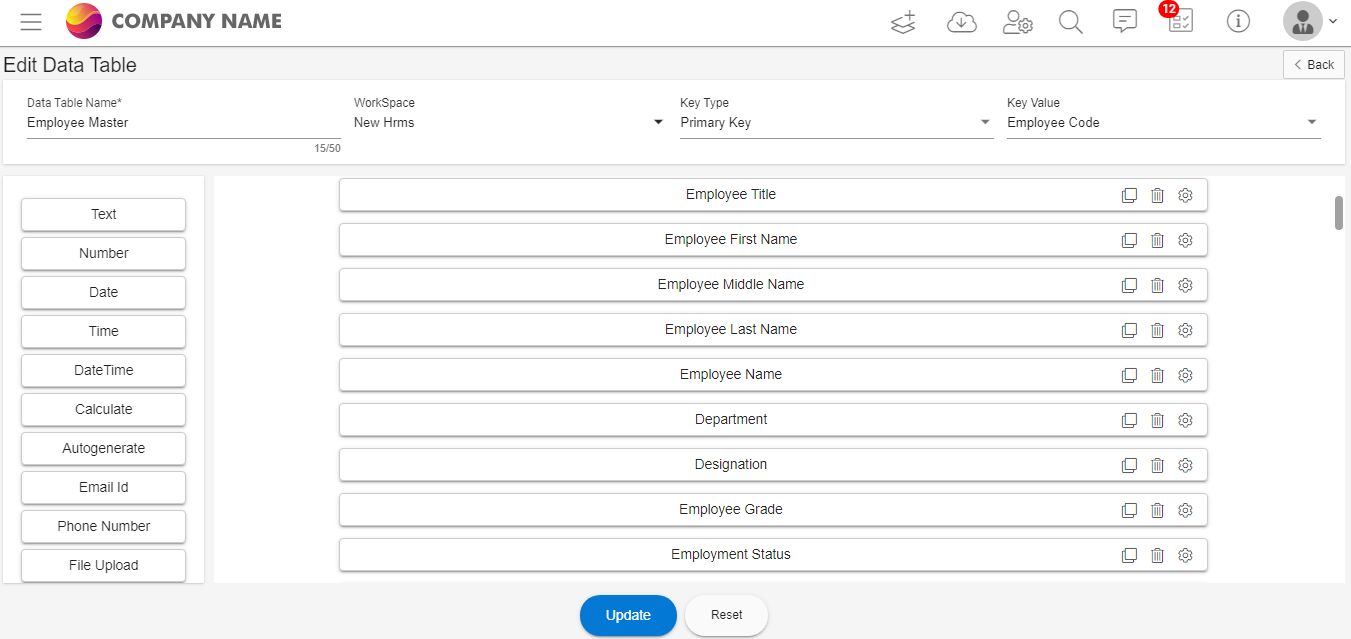Click the Back button
Image resolution: width=1351 pixels, height=639 pixels.
coord(1313,64)
